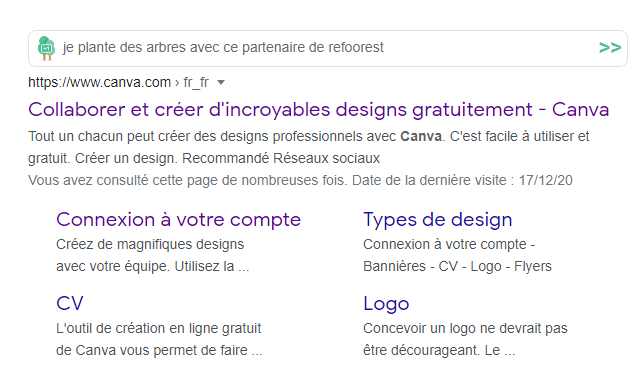Image resolution: width=641 pixels, height=366 pixels.
Task: Open the 'Logo' sitelink
Action: coord(386,303)
